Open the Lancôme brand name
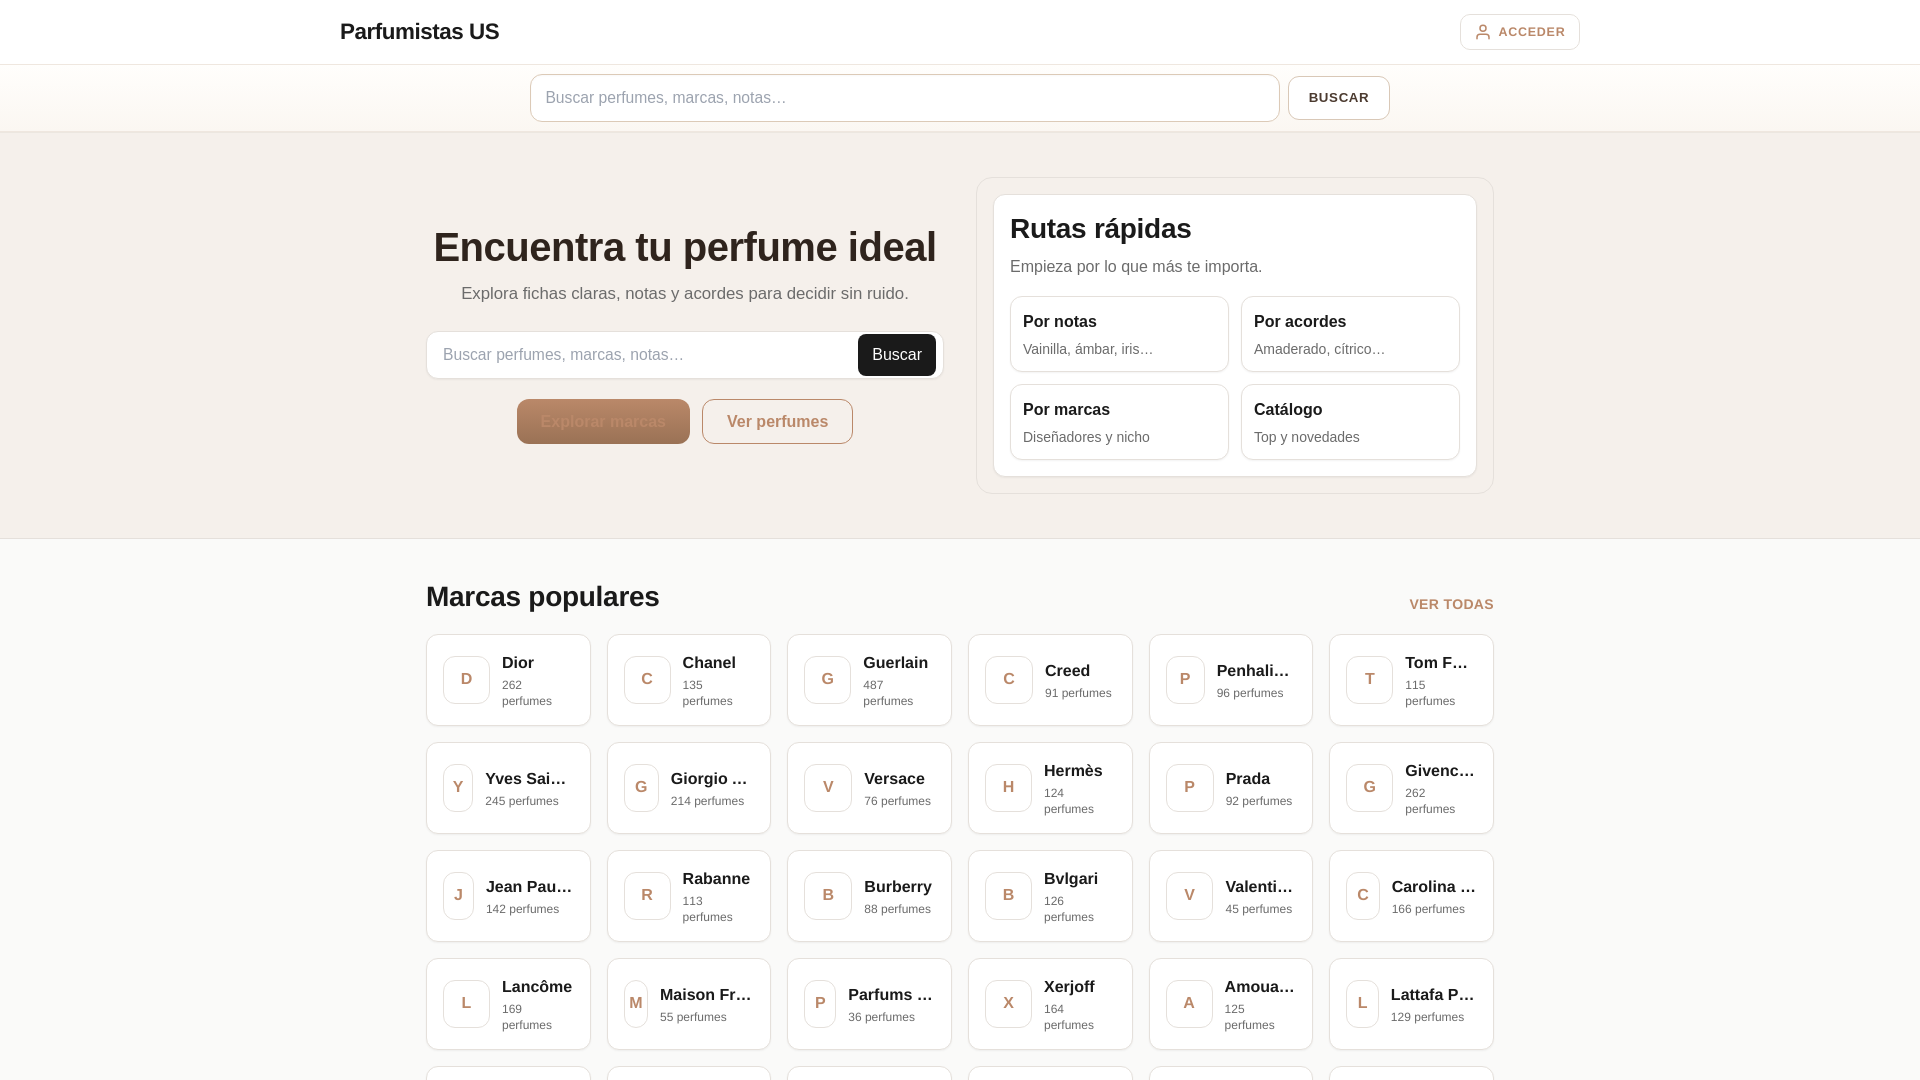 coord(537,987)
